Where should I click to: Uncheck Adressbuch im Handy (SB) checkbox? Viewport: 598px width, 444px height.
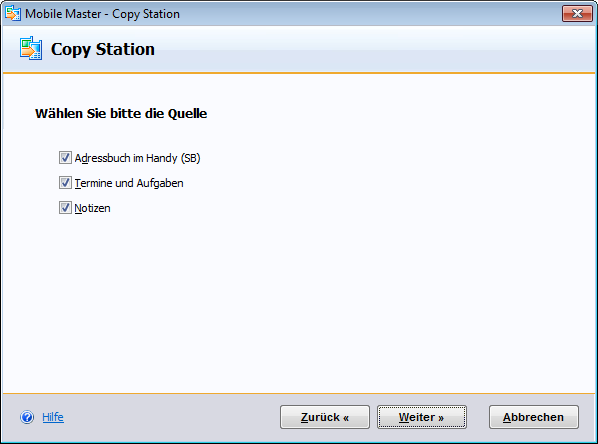(65, 158)
